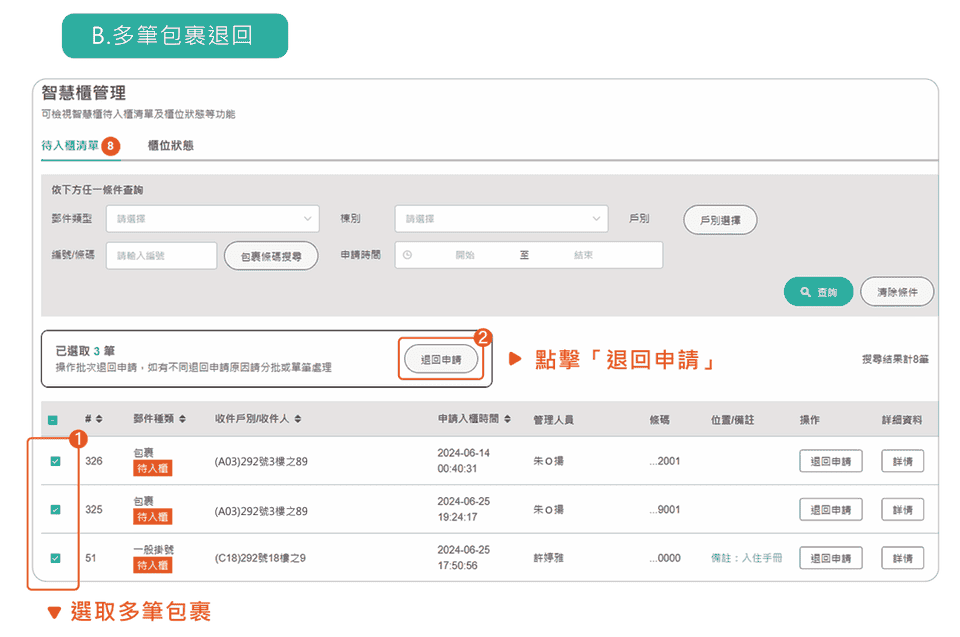Click the 包裹條碼搜尋 button
This screenshot has height=637, width=960.
click(x=271, y=256)
